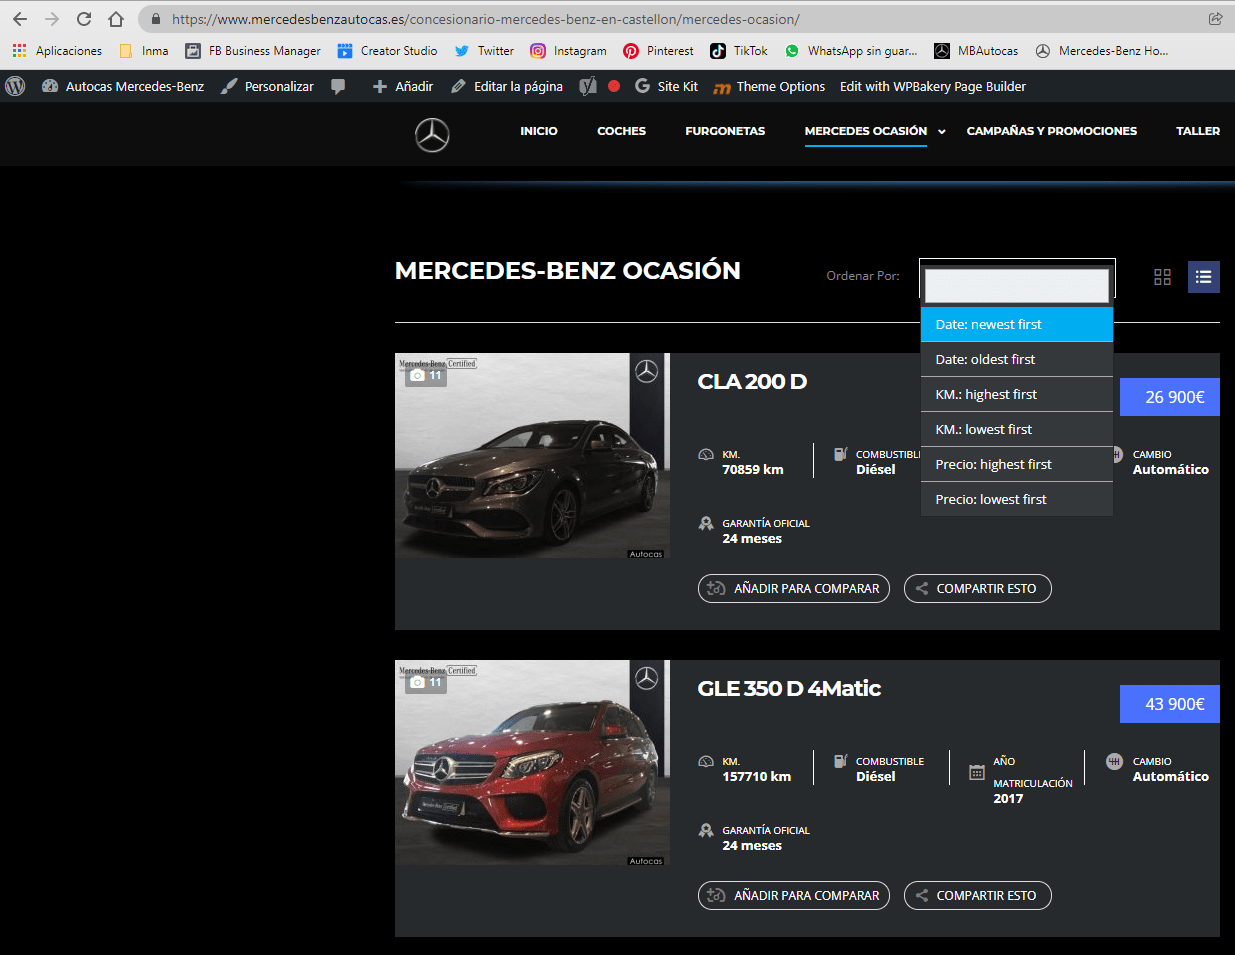Click the browser address bar URL
Viewport: 1235px width, 955px height.
pos(485,19)
